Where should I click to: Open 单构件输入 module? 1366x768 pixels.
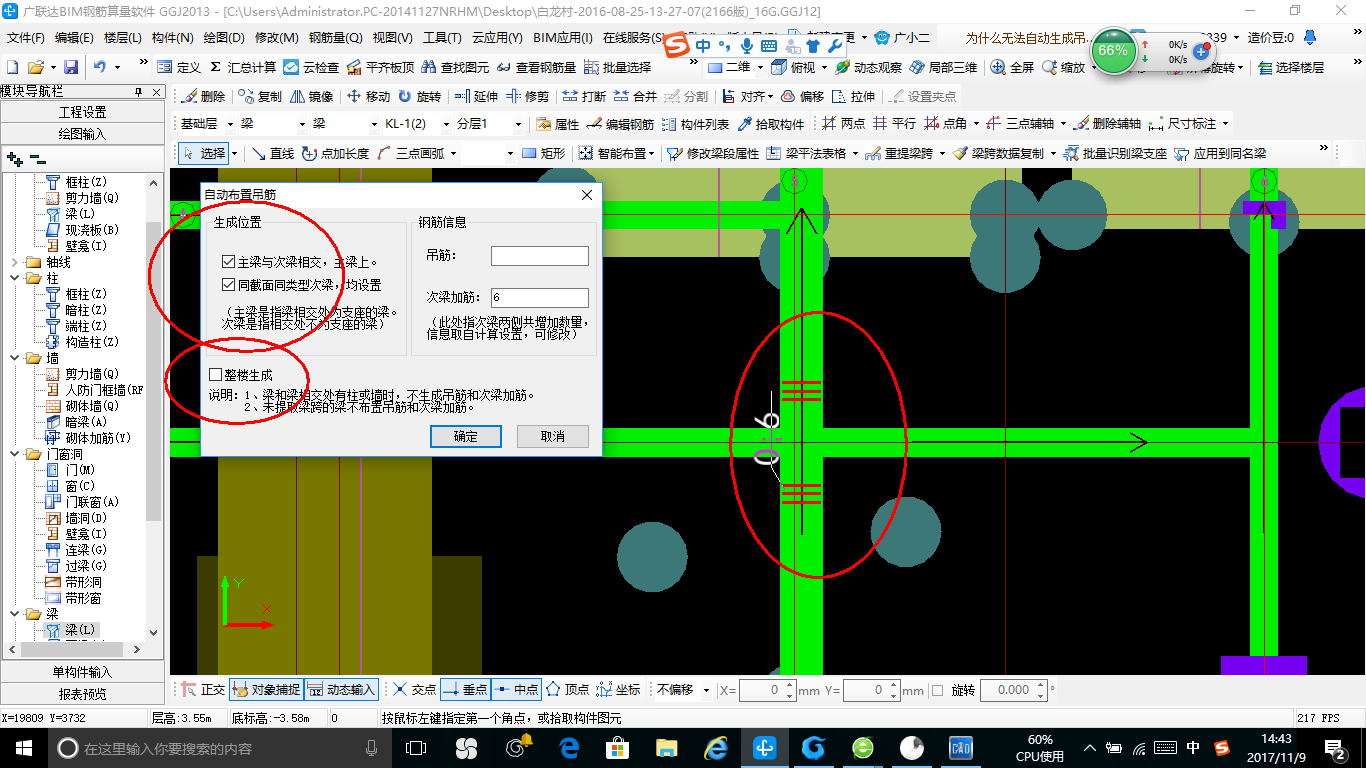click(82, 672)
